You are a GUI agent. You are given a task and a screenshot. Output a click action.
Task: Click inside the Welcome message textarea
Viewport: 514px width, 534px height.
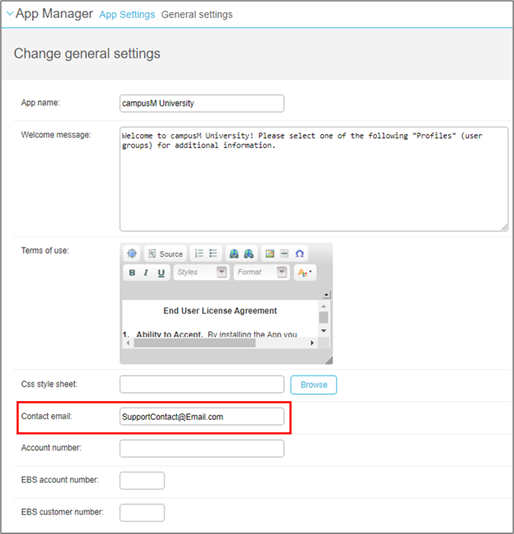314,179
